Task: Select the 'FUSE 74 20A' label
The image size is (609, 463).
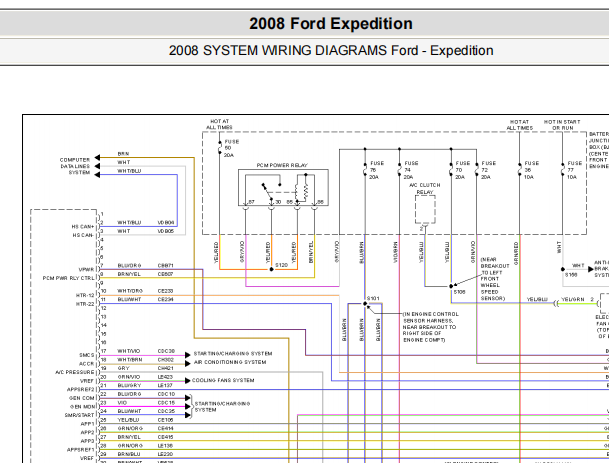Action: coord(411,170)
